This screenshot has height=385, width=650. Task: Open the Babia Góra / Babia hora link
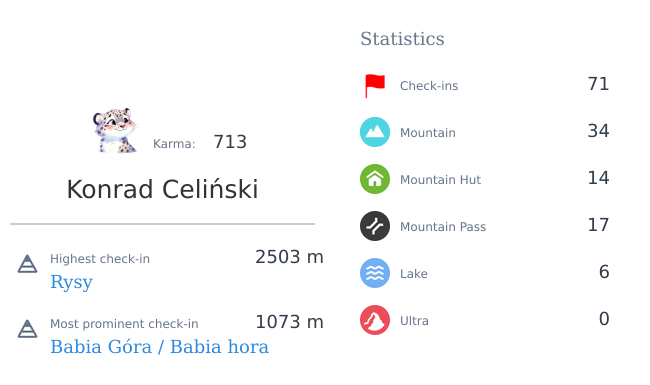[x=159, y=347]
